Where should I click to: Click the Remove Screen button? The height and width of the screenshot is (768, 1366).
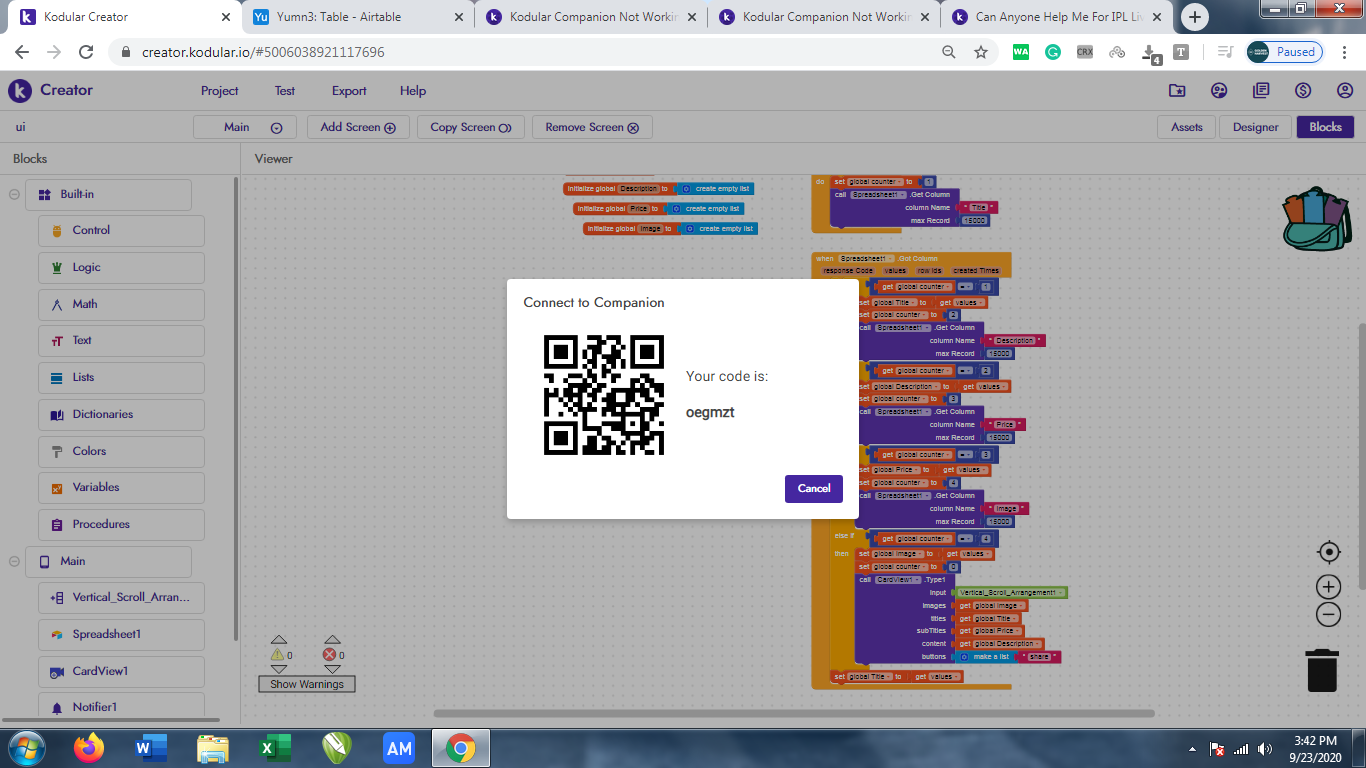(x=592, y=127)
